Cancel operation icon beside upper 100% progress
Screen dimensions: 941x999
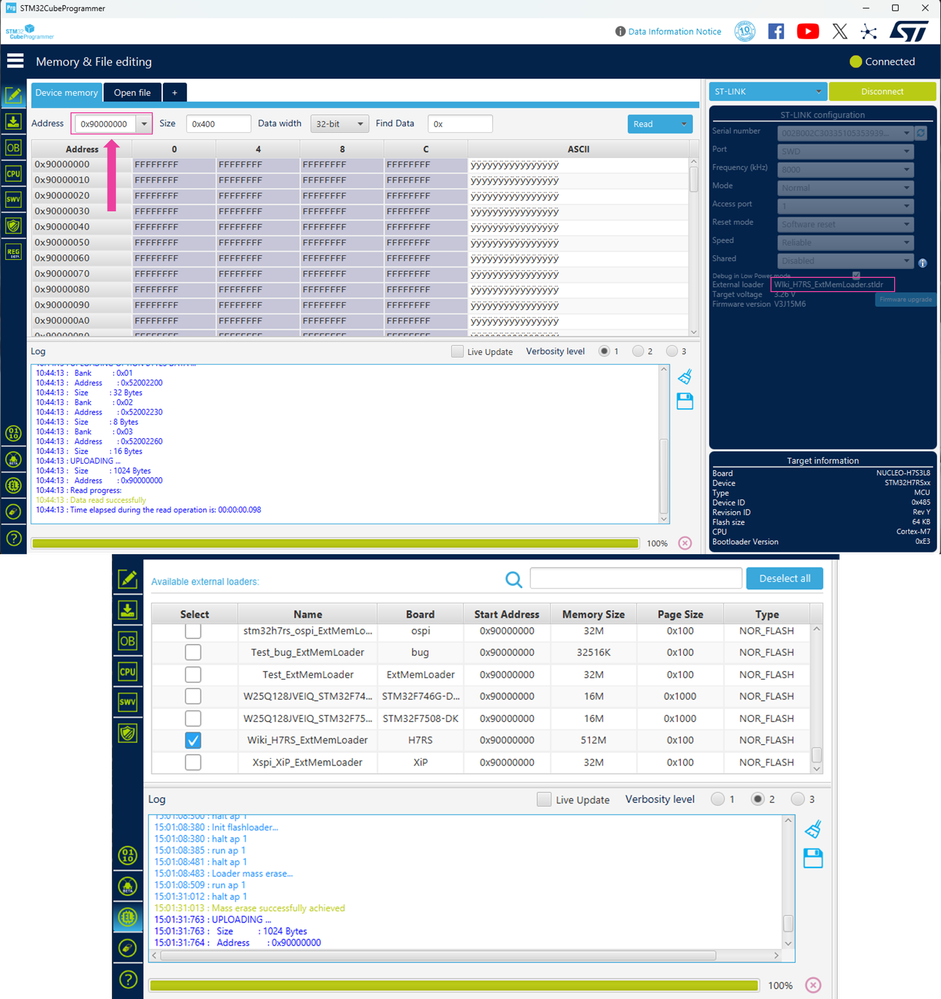click(x=685, y=543)
